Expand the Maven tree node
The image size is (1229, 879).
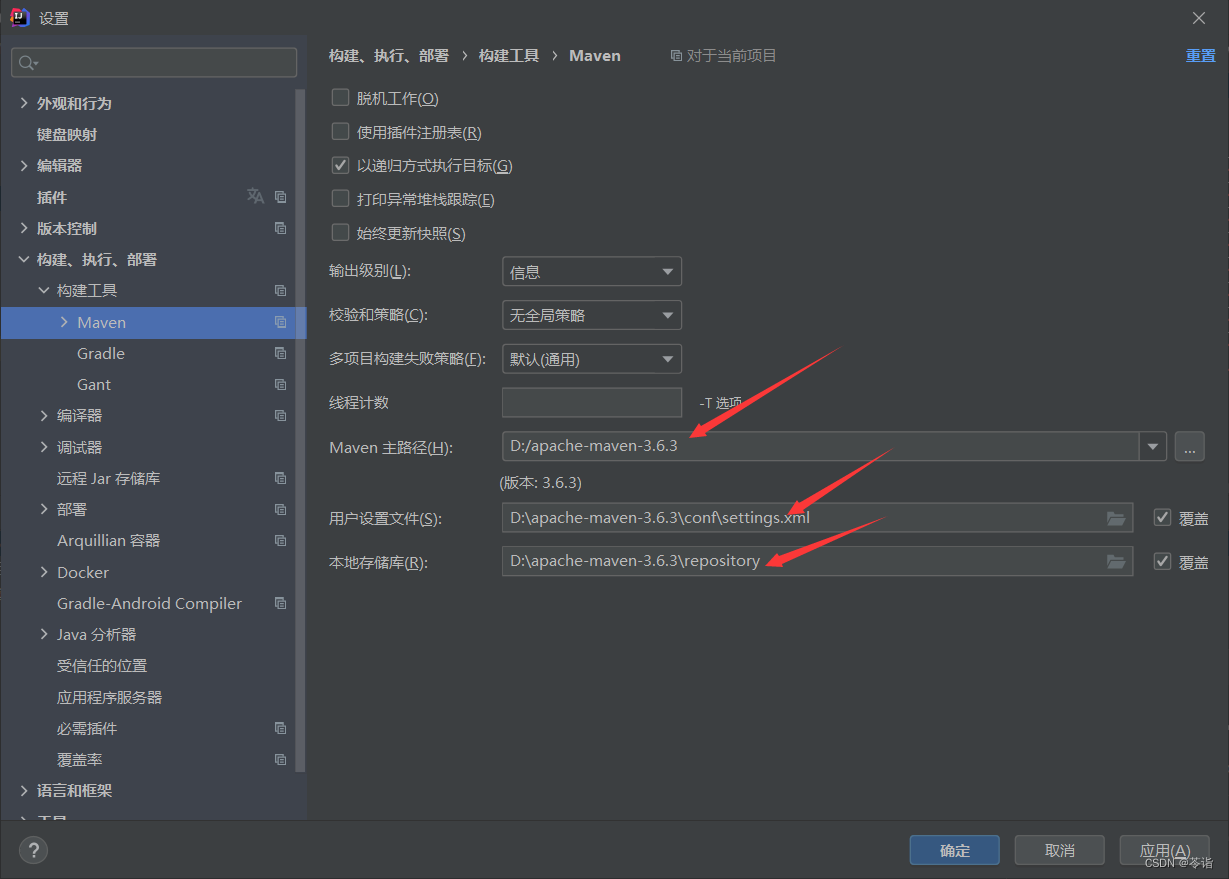[x=64, y=322]
